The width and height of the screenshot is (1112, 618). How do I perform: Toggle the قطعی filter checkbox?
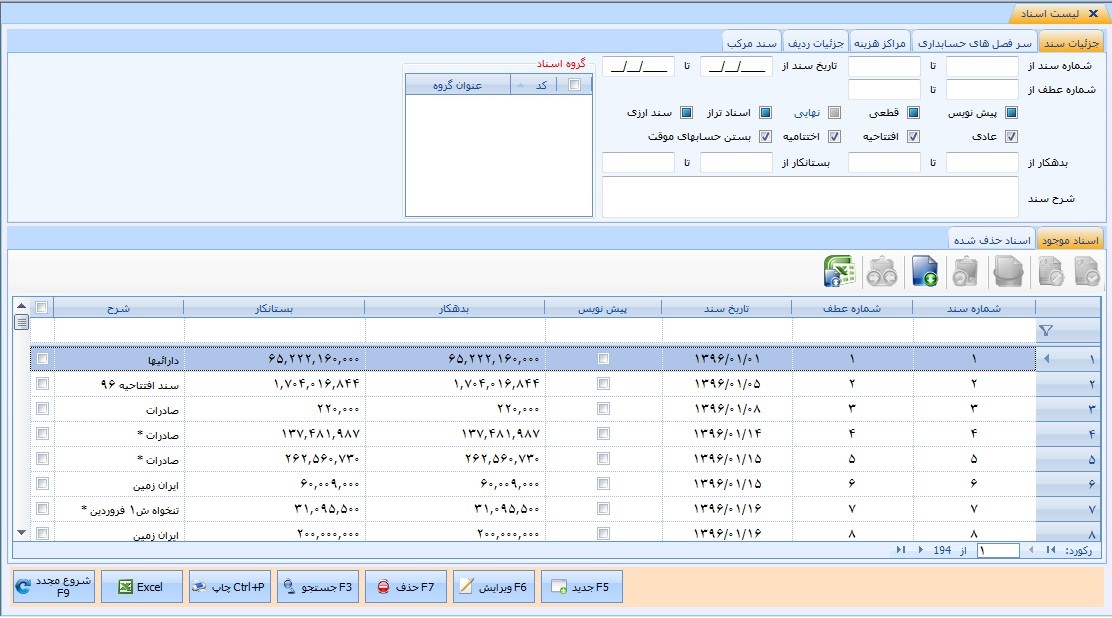(913, 113)
